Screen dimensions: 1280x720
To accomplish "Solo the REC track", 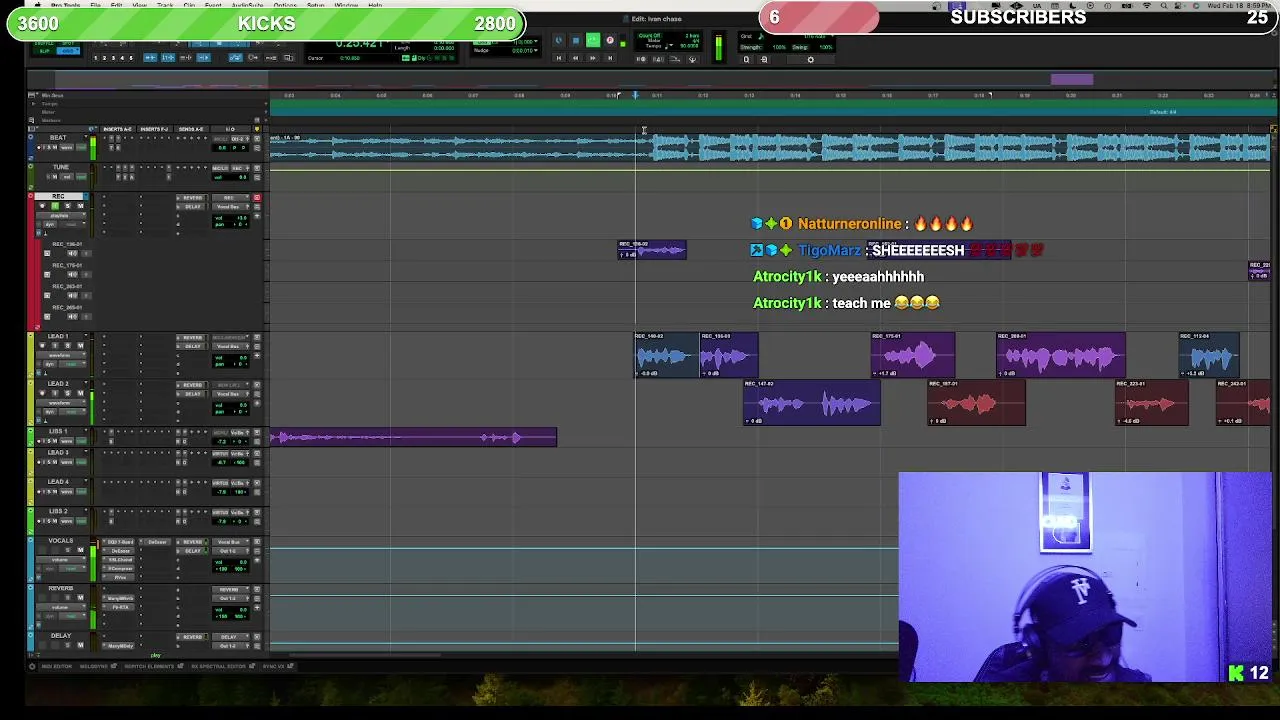I will point(68,206).
